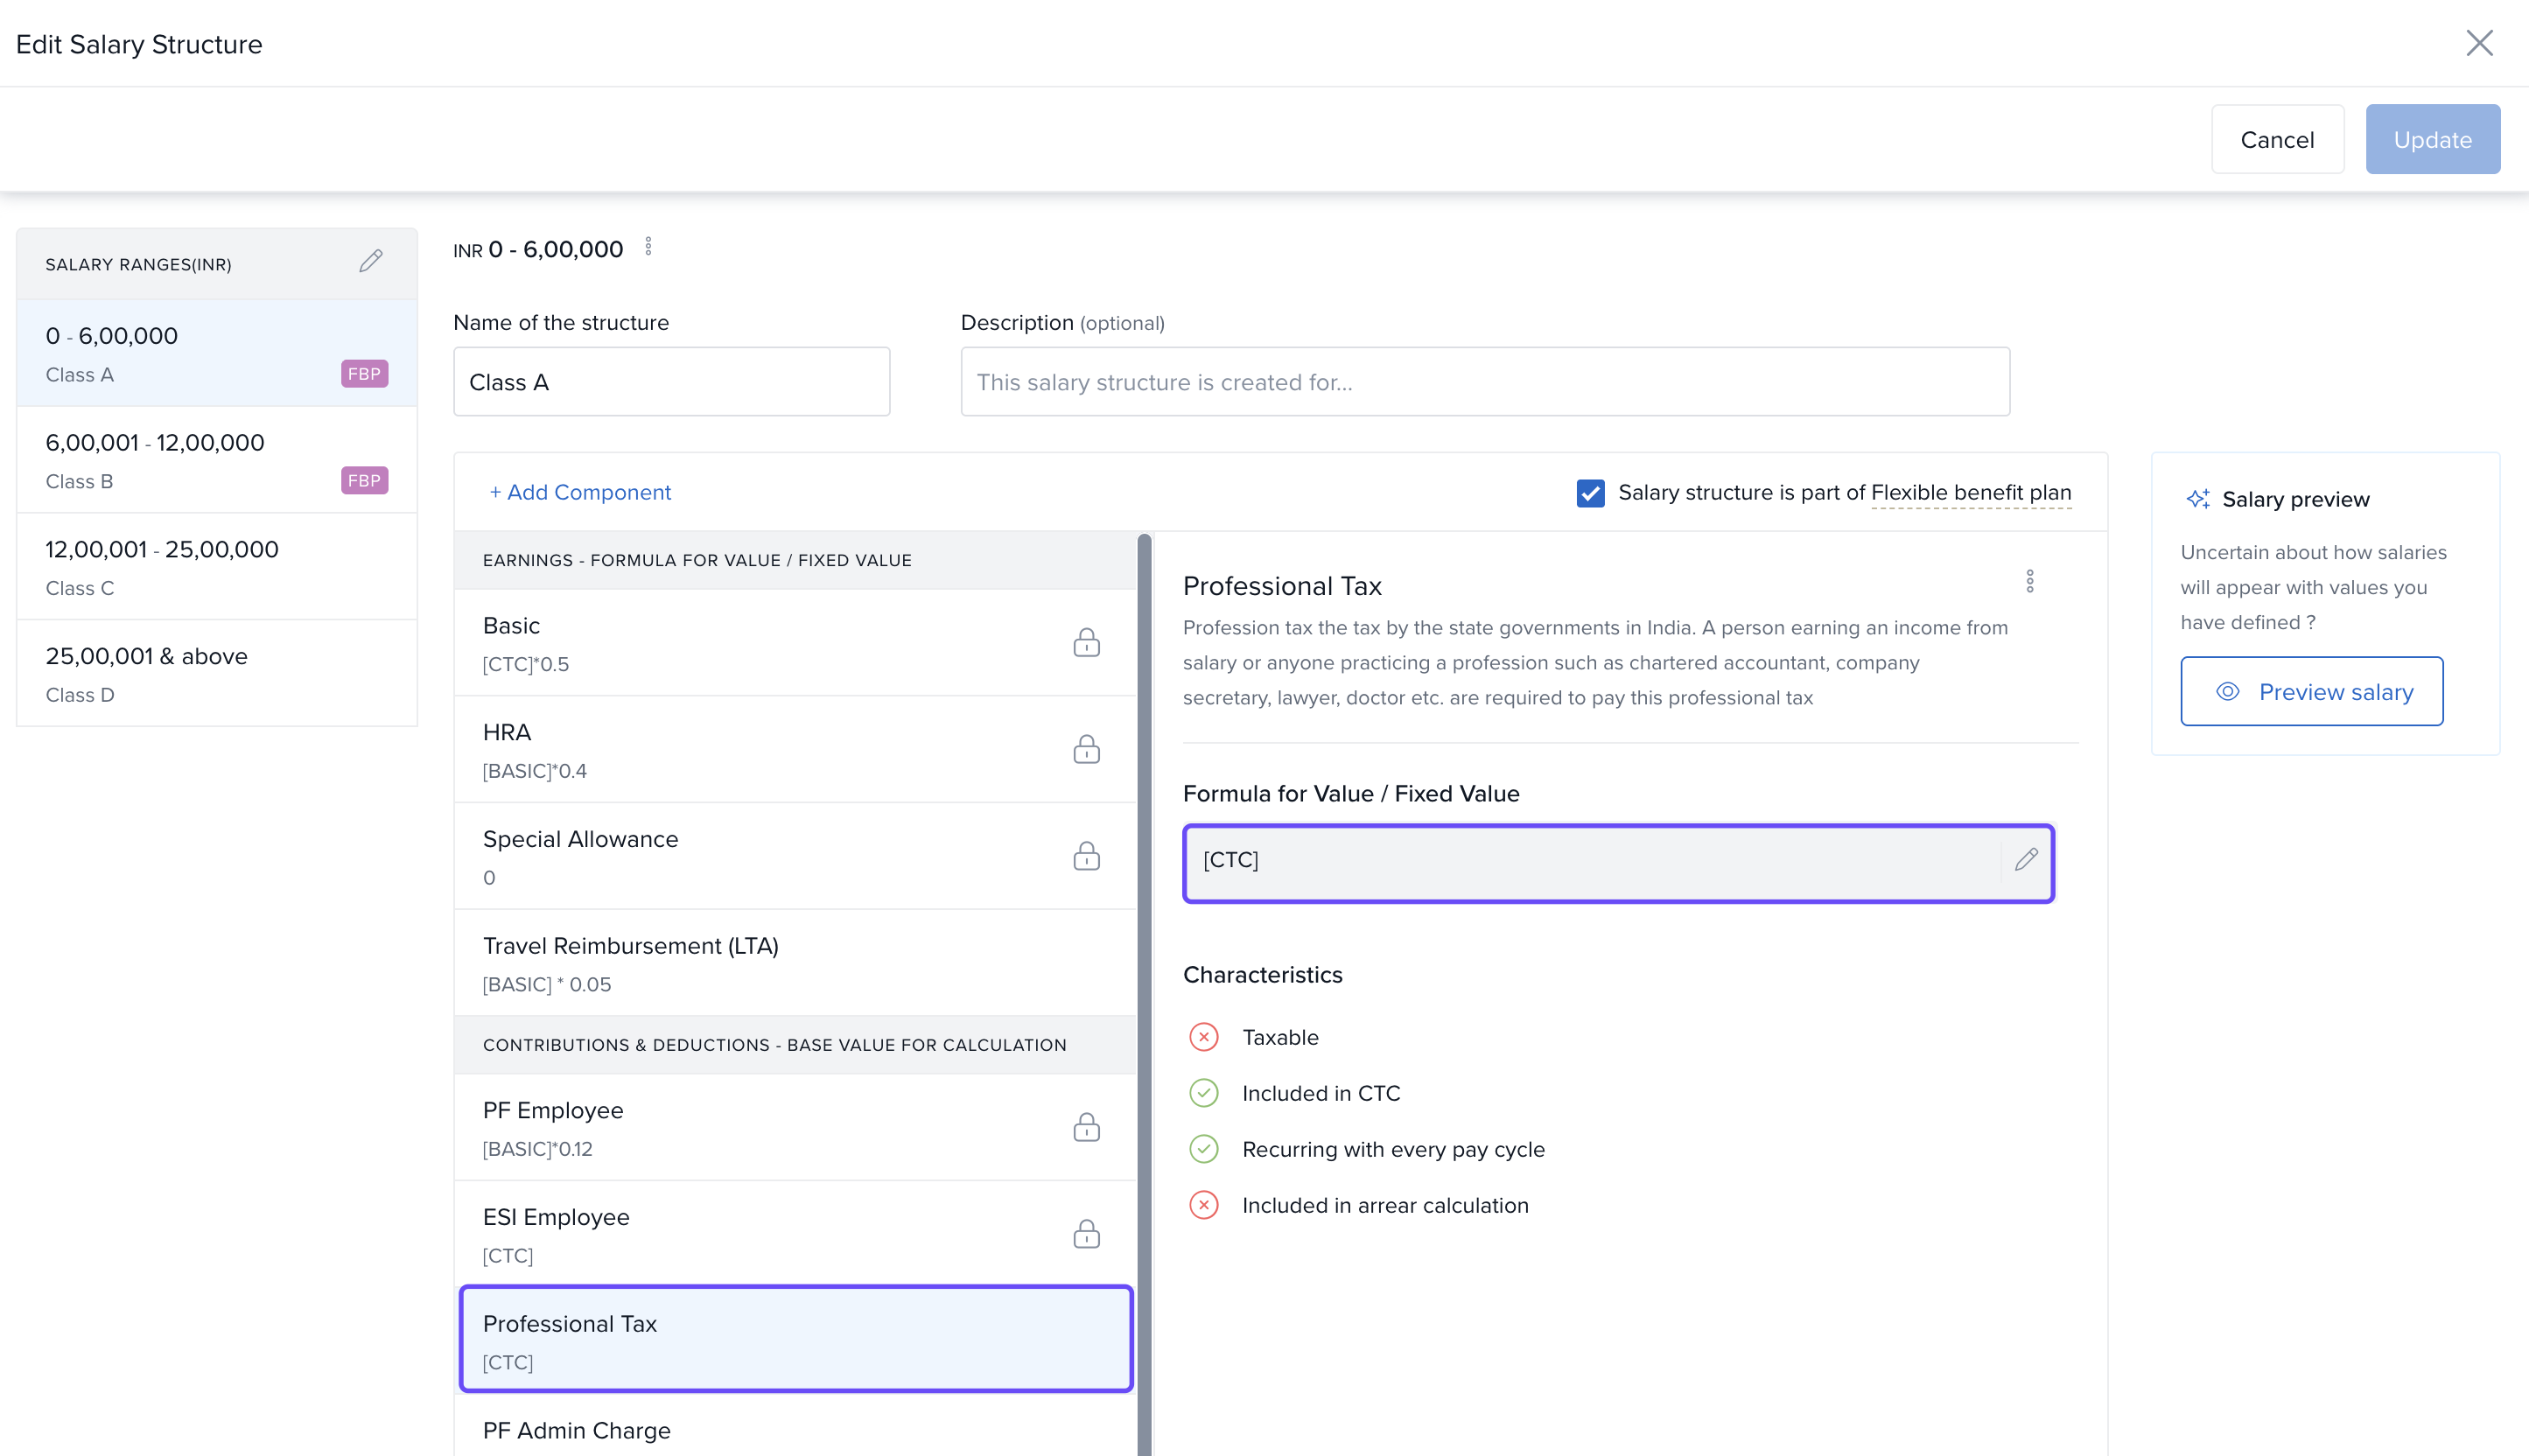Screen dimensions: 2529x1456
Task: Uncheck Flexible benefit plan checkbox
Action: (1590, 493)
